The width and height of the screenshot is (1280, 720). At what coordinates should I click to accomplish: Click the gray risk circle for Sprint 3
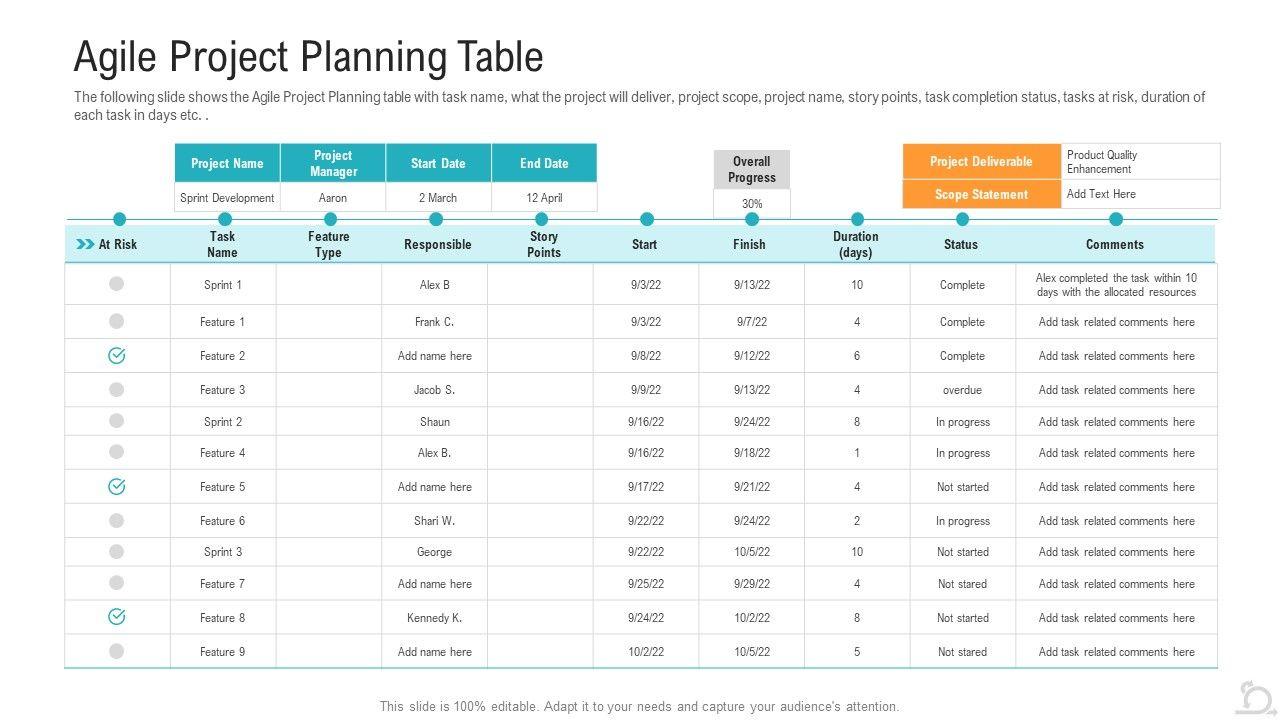117,551
